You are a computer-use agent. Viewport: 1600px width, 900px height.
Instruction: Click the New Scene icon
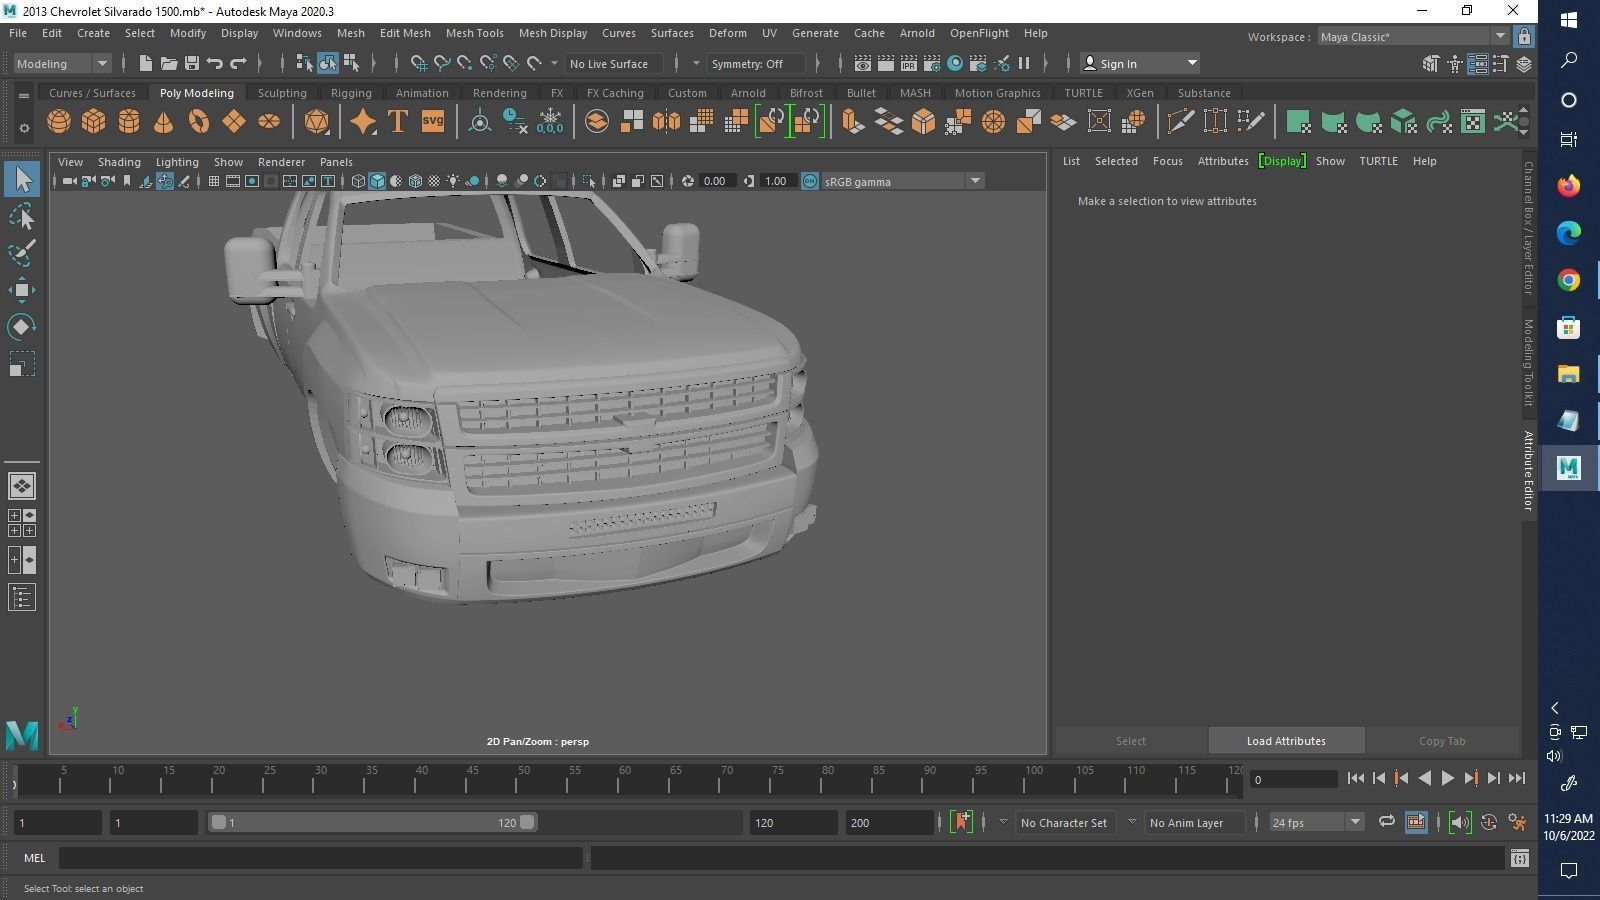pyautogui.click(x=145, y=63)
